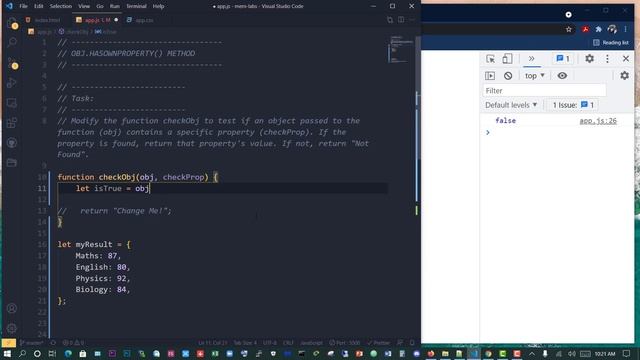Open the app.js:26 source link
Screen dimensions: 640x360
click(x=598, y=121)
